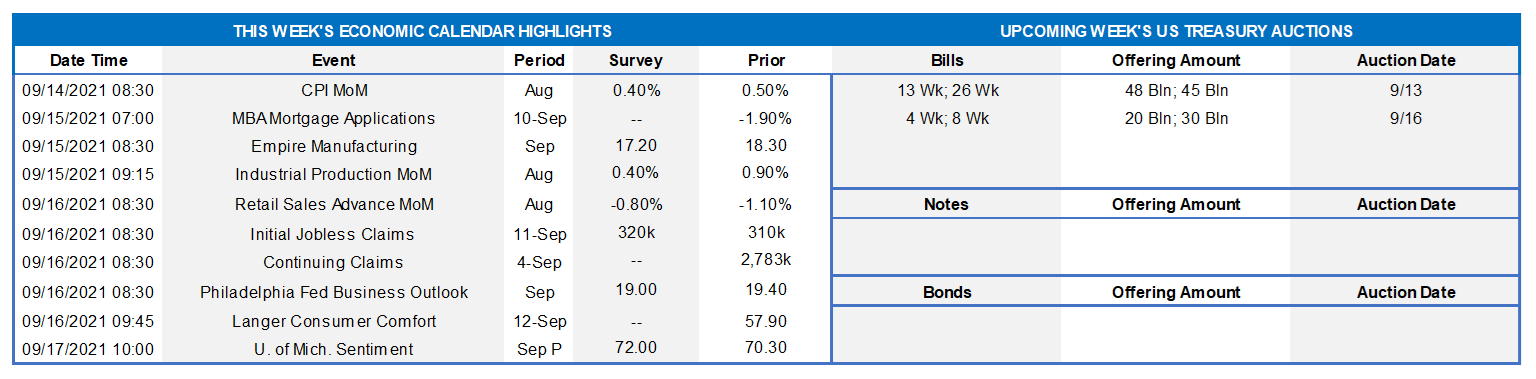
Task: Select the 'Upcoming Week's US Treasury Auctions' header
Action: coord(1176,32)
